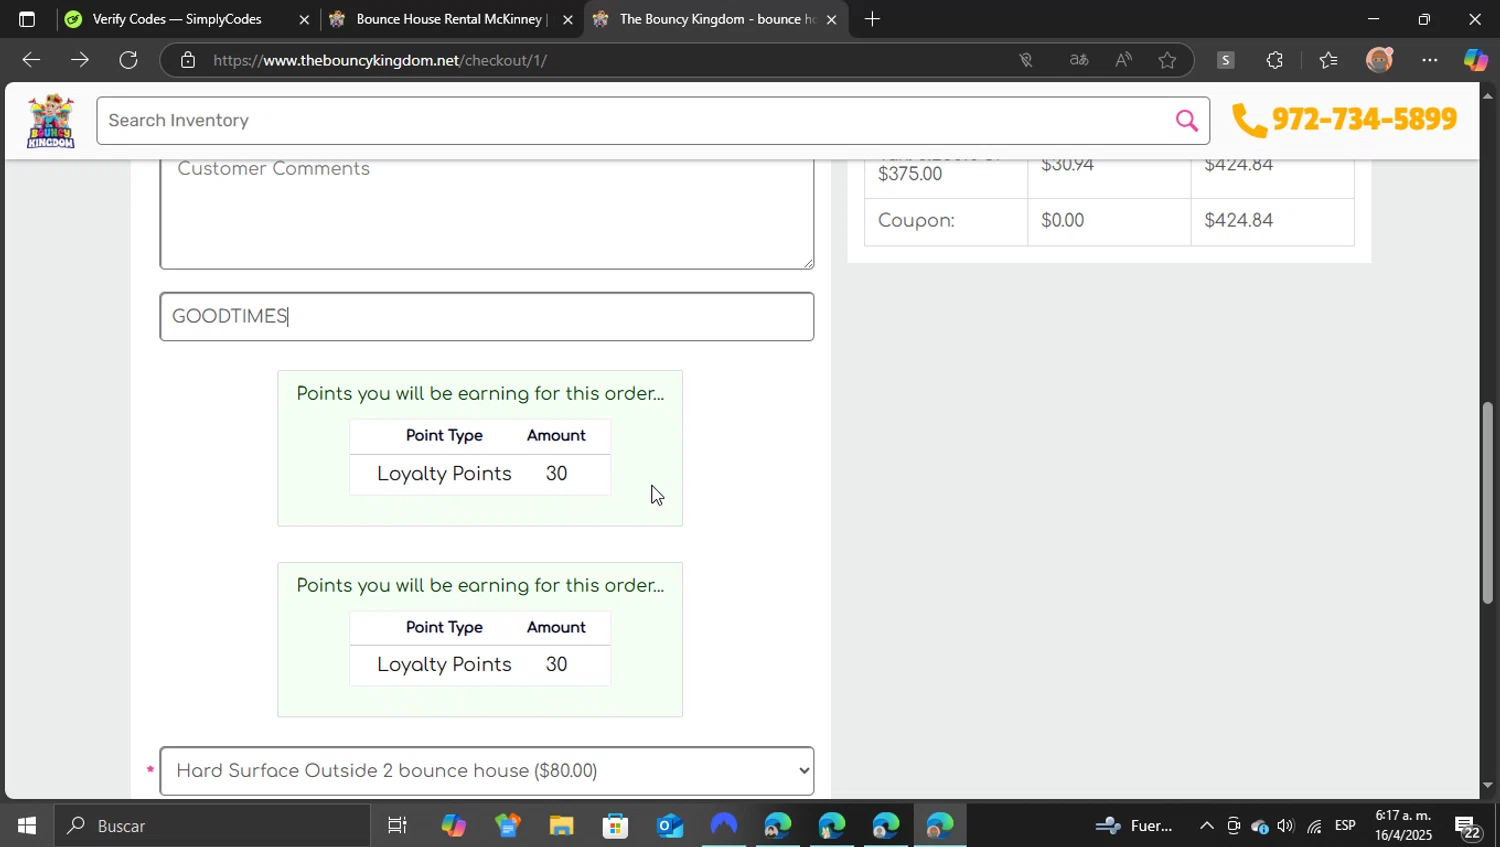Launch Copilot from the taskbar
Viewport: 1500px width, 847px height.
[x=453, y=826]
